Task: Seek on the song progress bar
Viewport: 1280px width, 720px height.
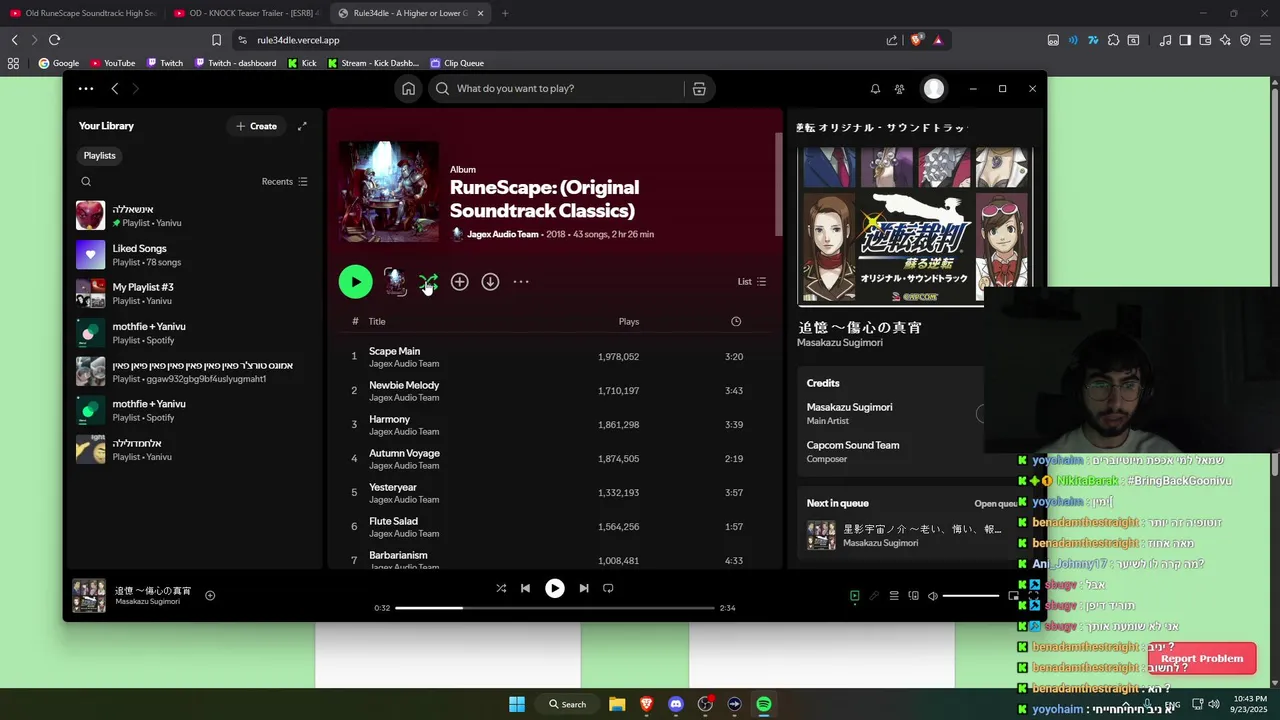Action: coord(555,608)
